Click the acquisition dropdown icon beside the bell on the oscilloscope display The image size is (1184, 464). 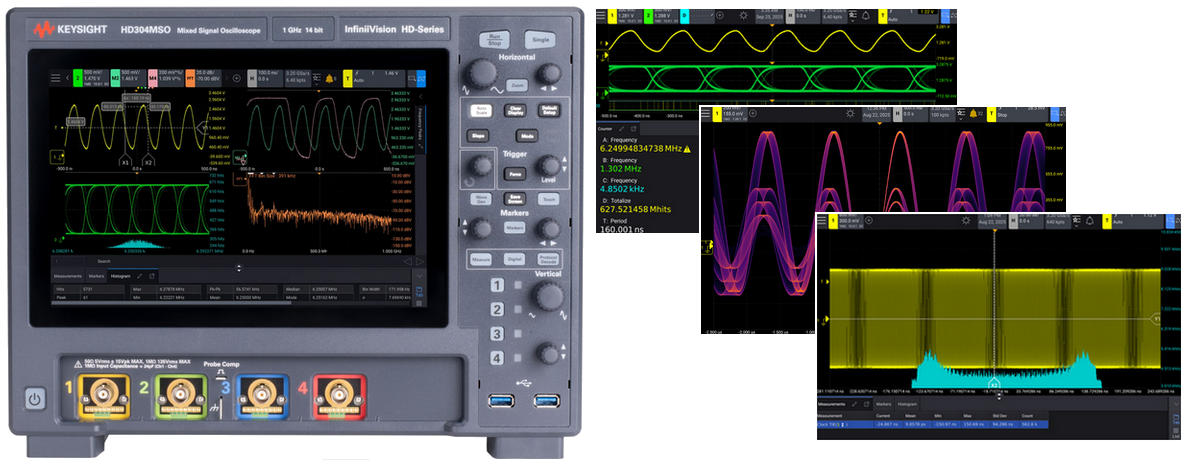pos(316,78)
